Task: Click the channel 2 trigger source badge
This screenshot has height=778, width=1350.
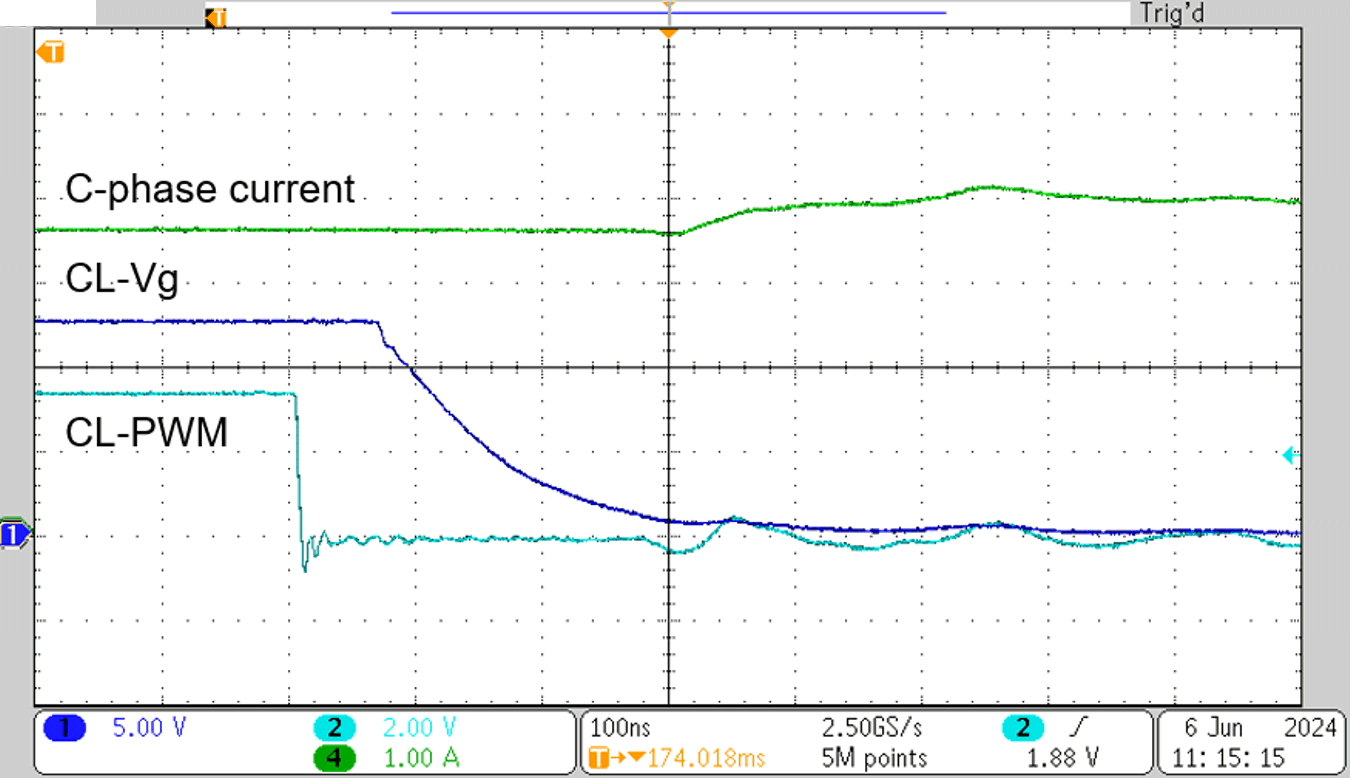Action: [x=1024, y=729]
